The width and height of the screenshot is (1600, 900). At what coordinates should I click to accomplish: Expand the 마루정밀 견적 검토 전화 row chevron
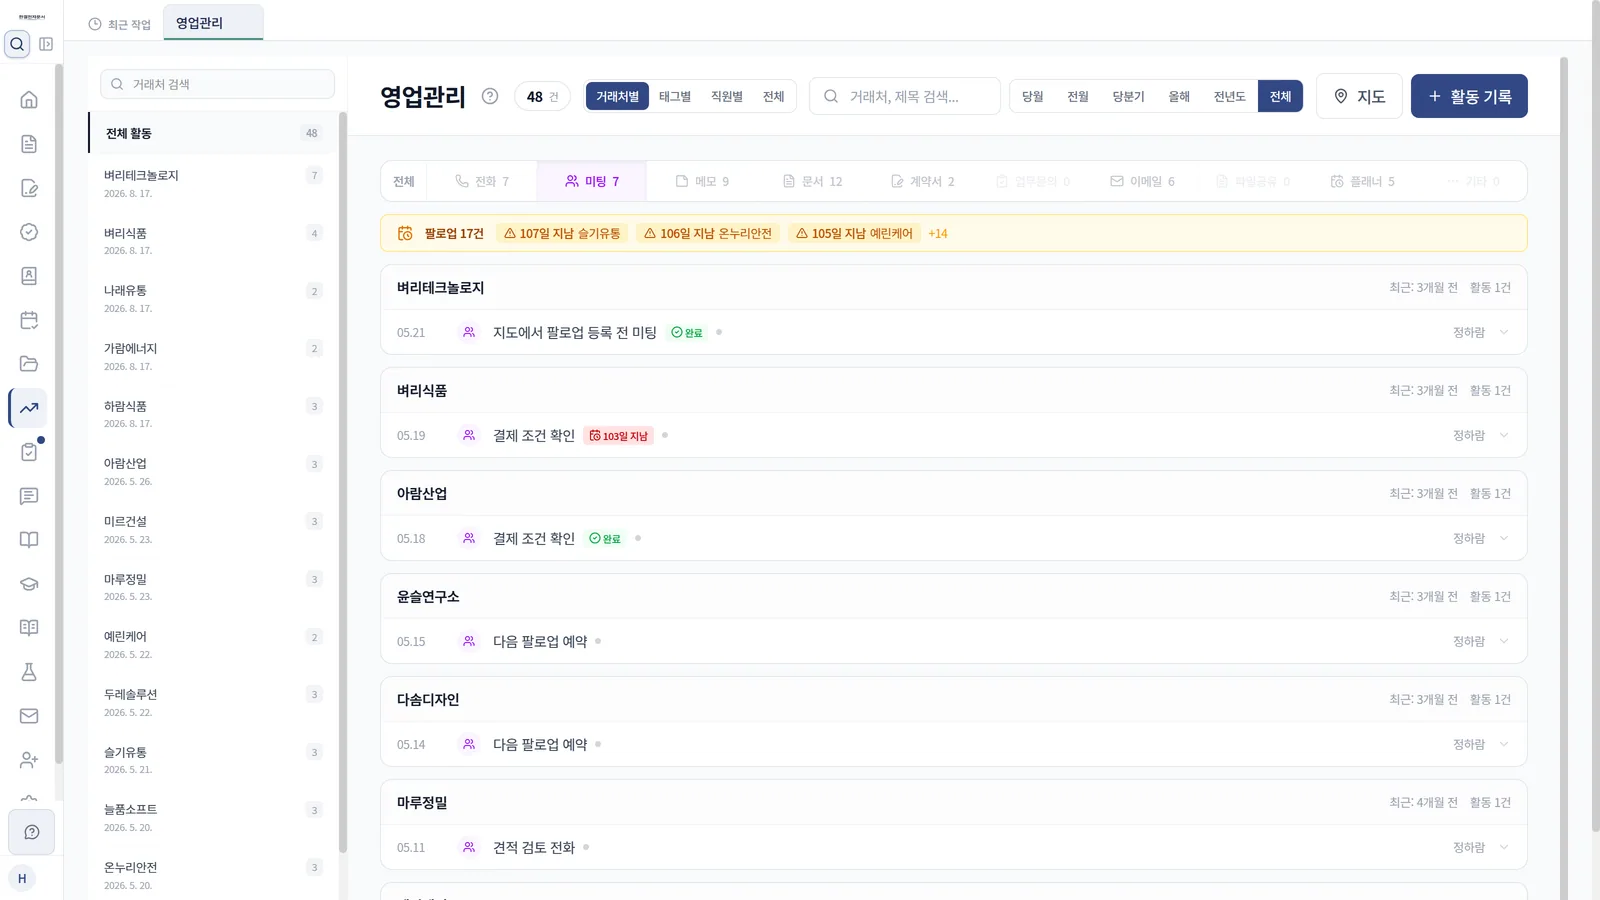1504,847
